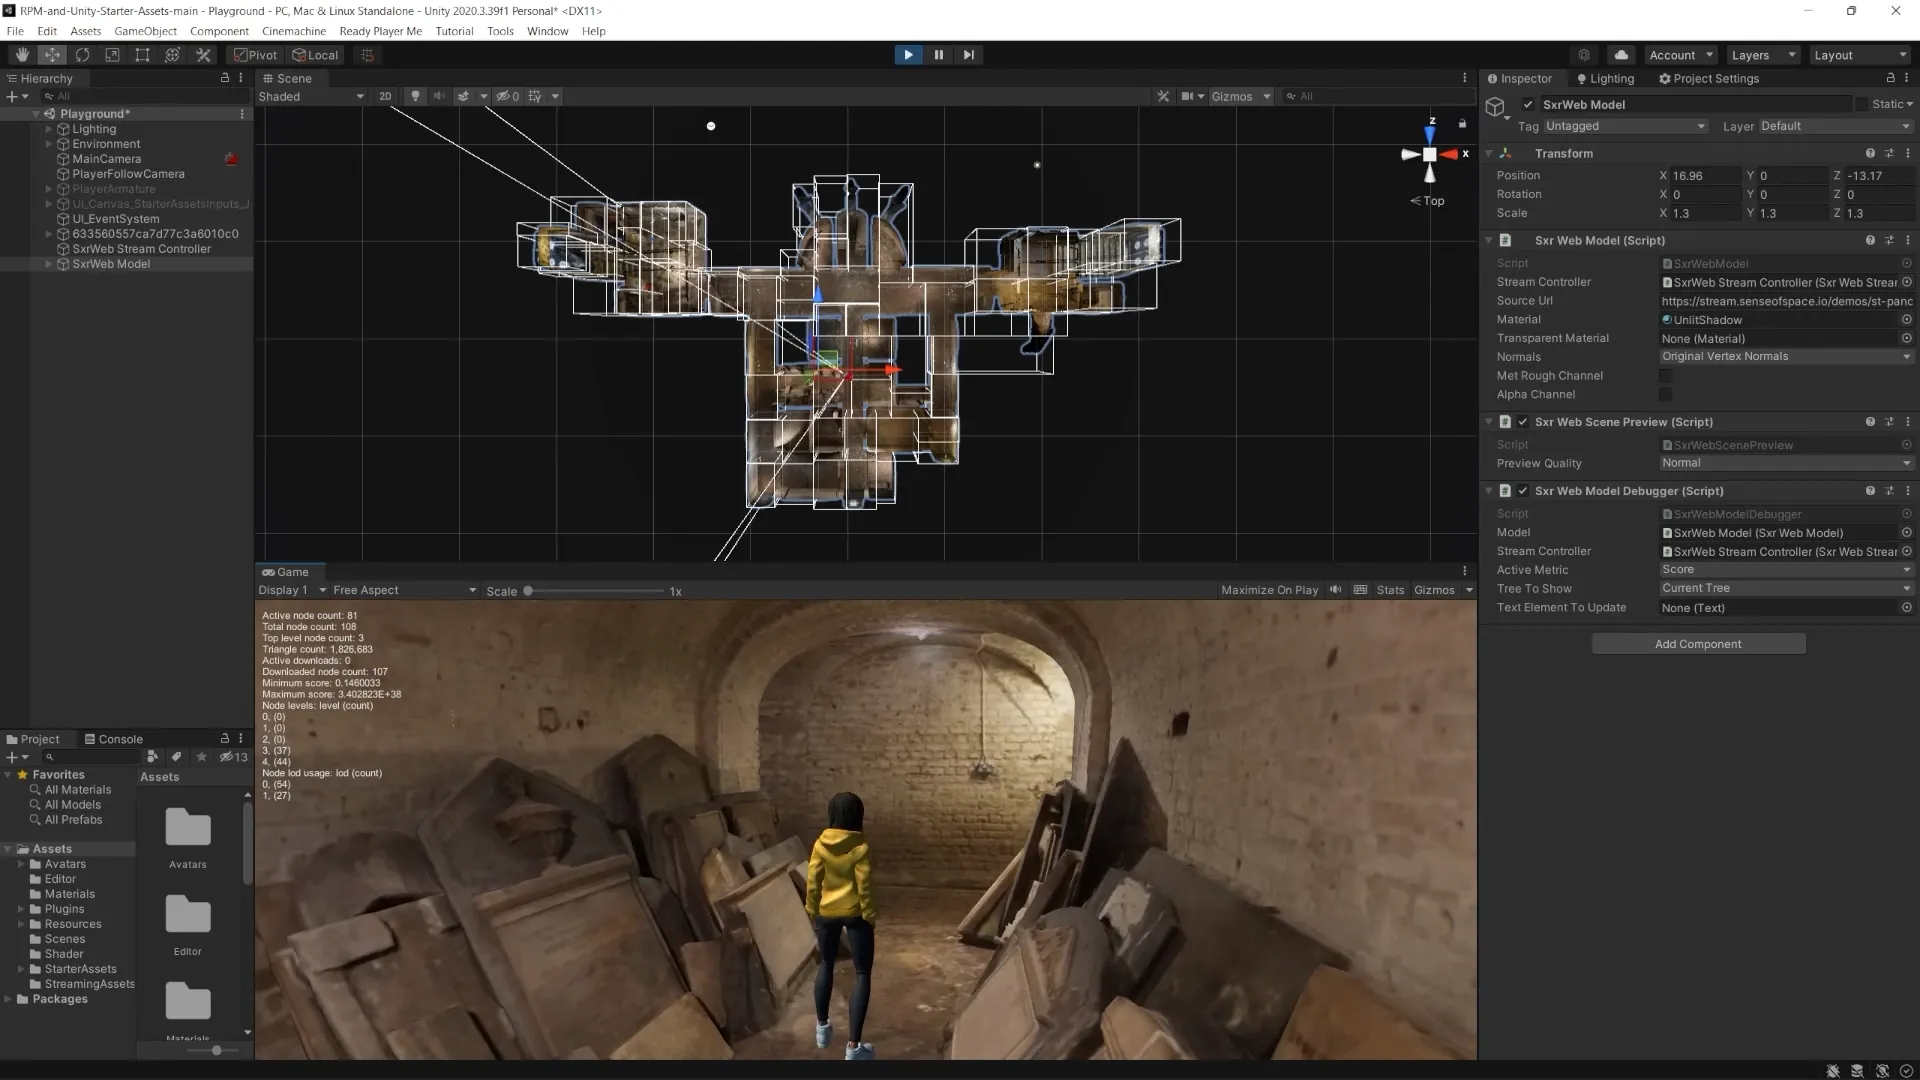Image resolution: width=1920 pixels, height=1080 pixels.
Task: Enable the Met Rough Channel checkbox
Action: click(x=1665, y=376)
